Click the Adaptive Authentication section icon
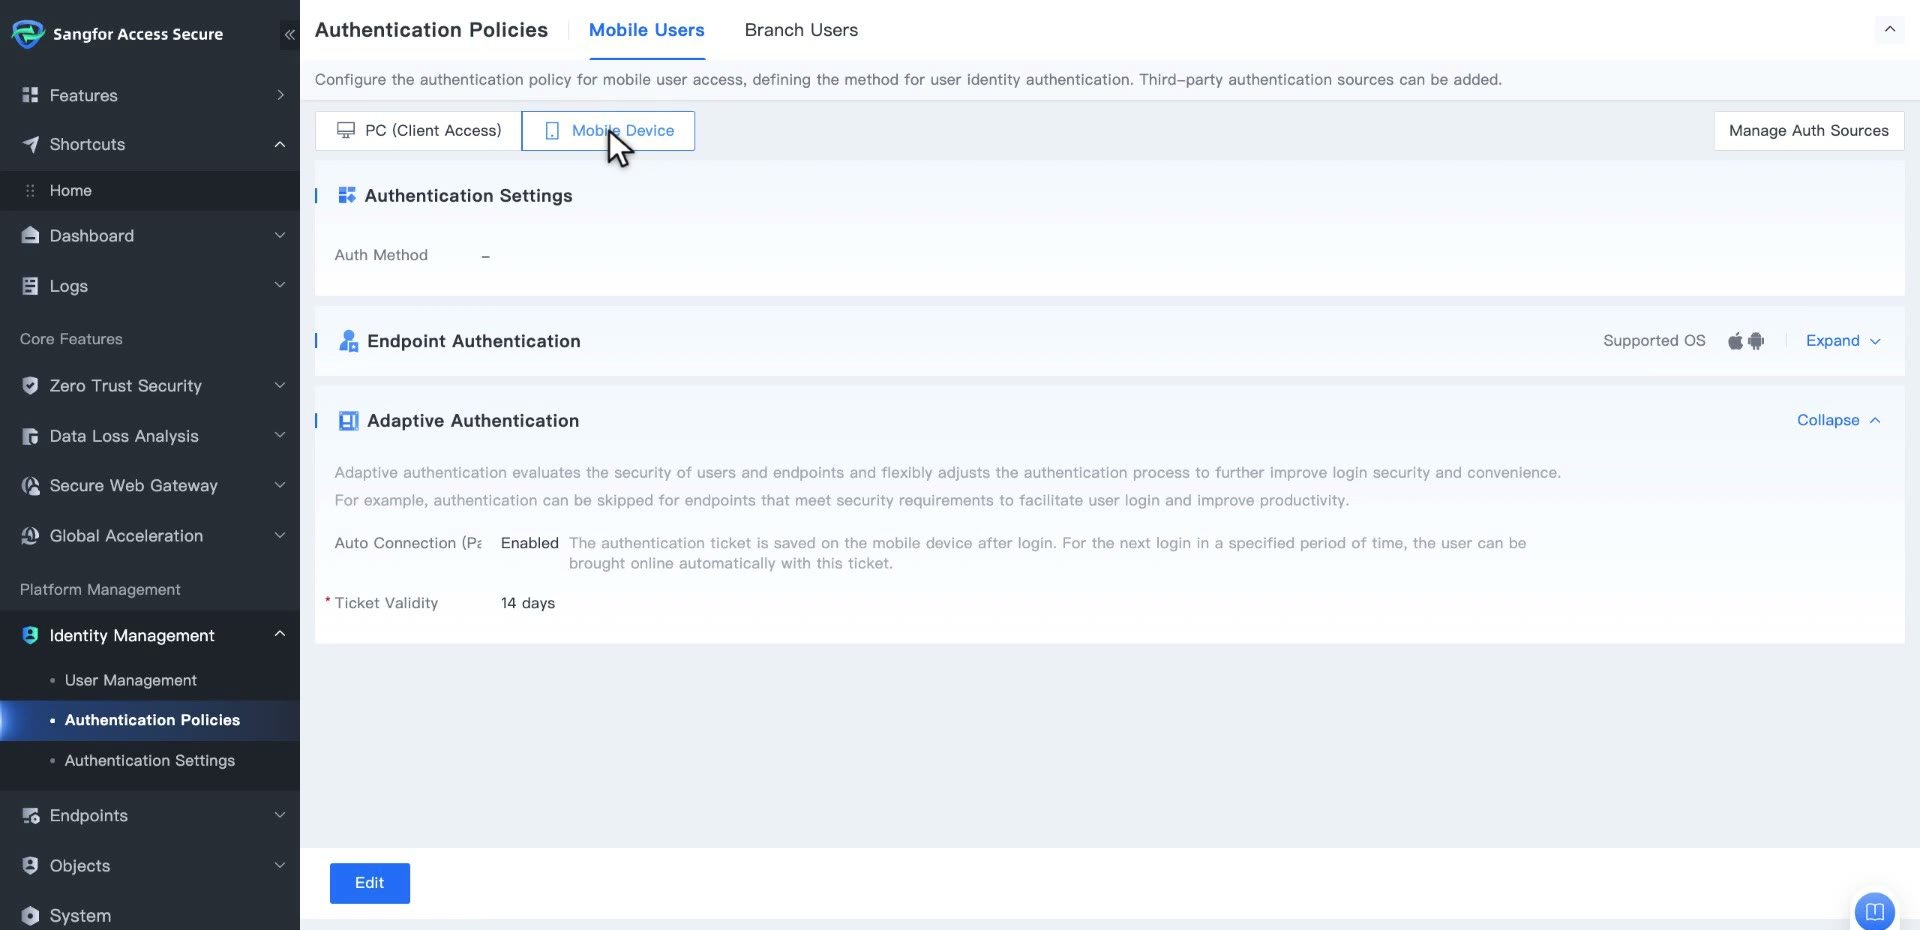Image resolution: width=1920 pixels, height=930 pixels. (348, 421)
